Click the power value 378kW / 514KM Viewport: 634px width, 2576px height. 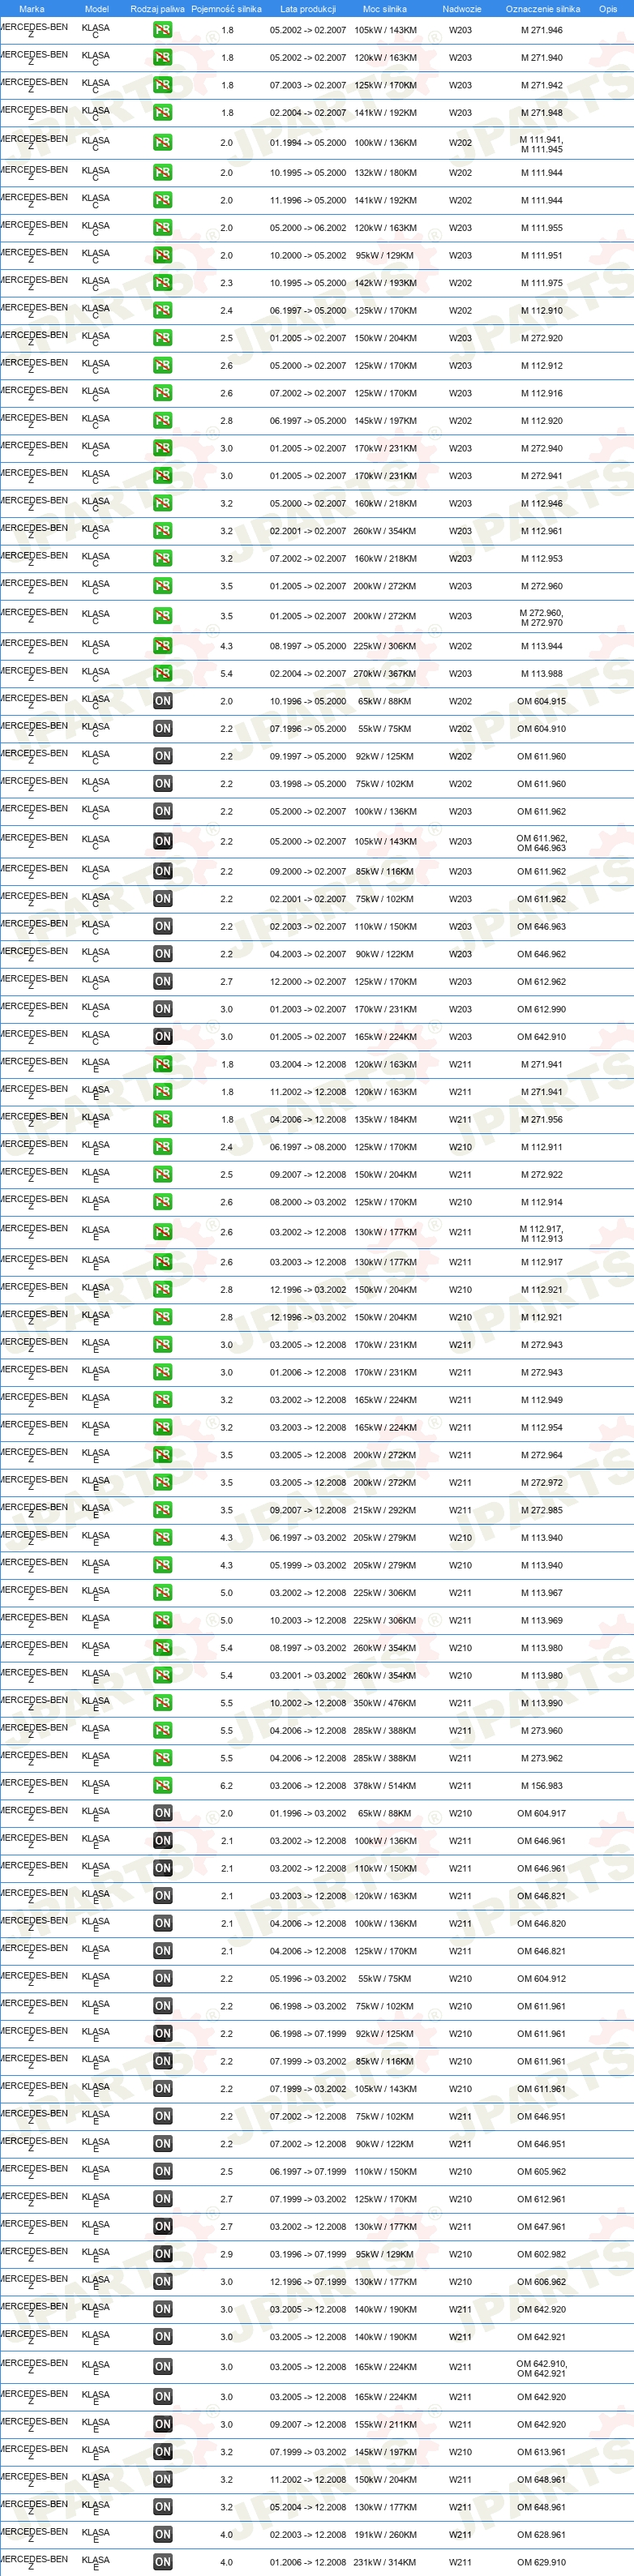point(385,1785)
